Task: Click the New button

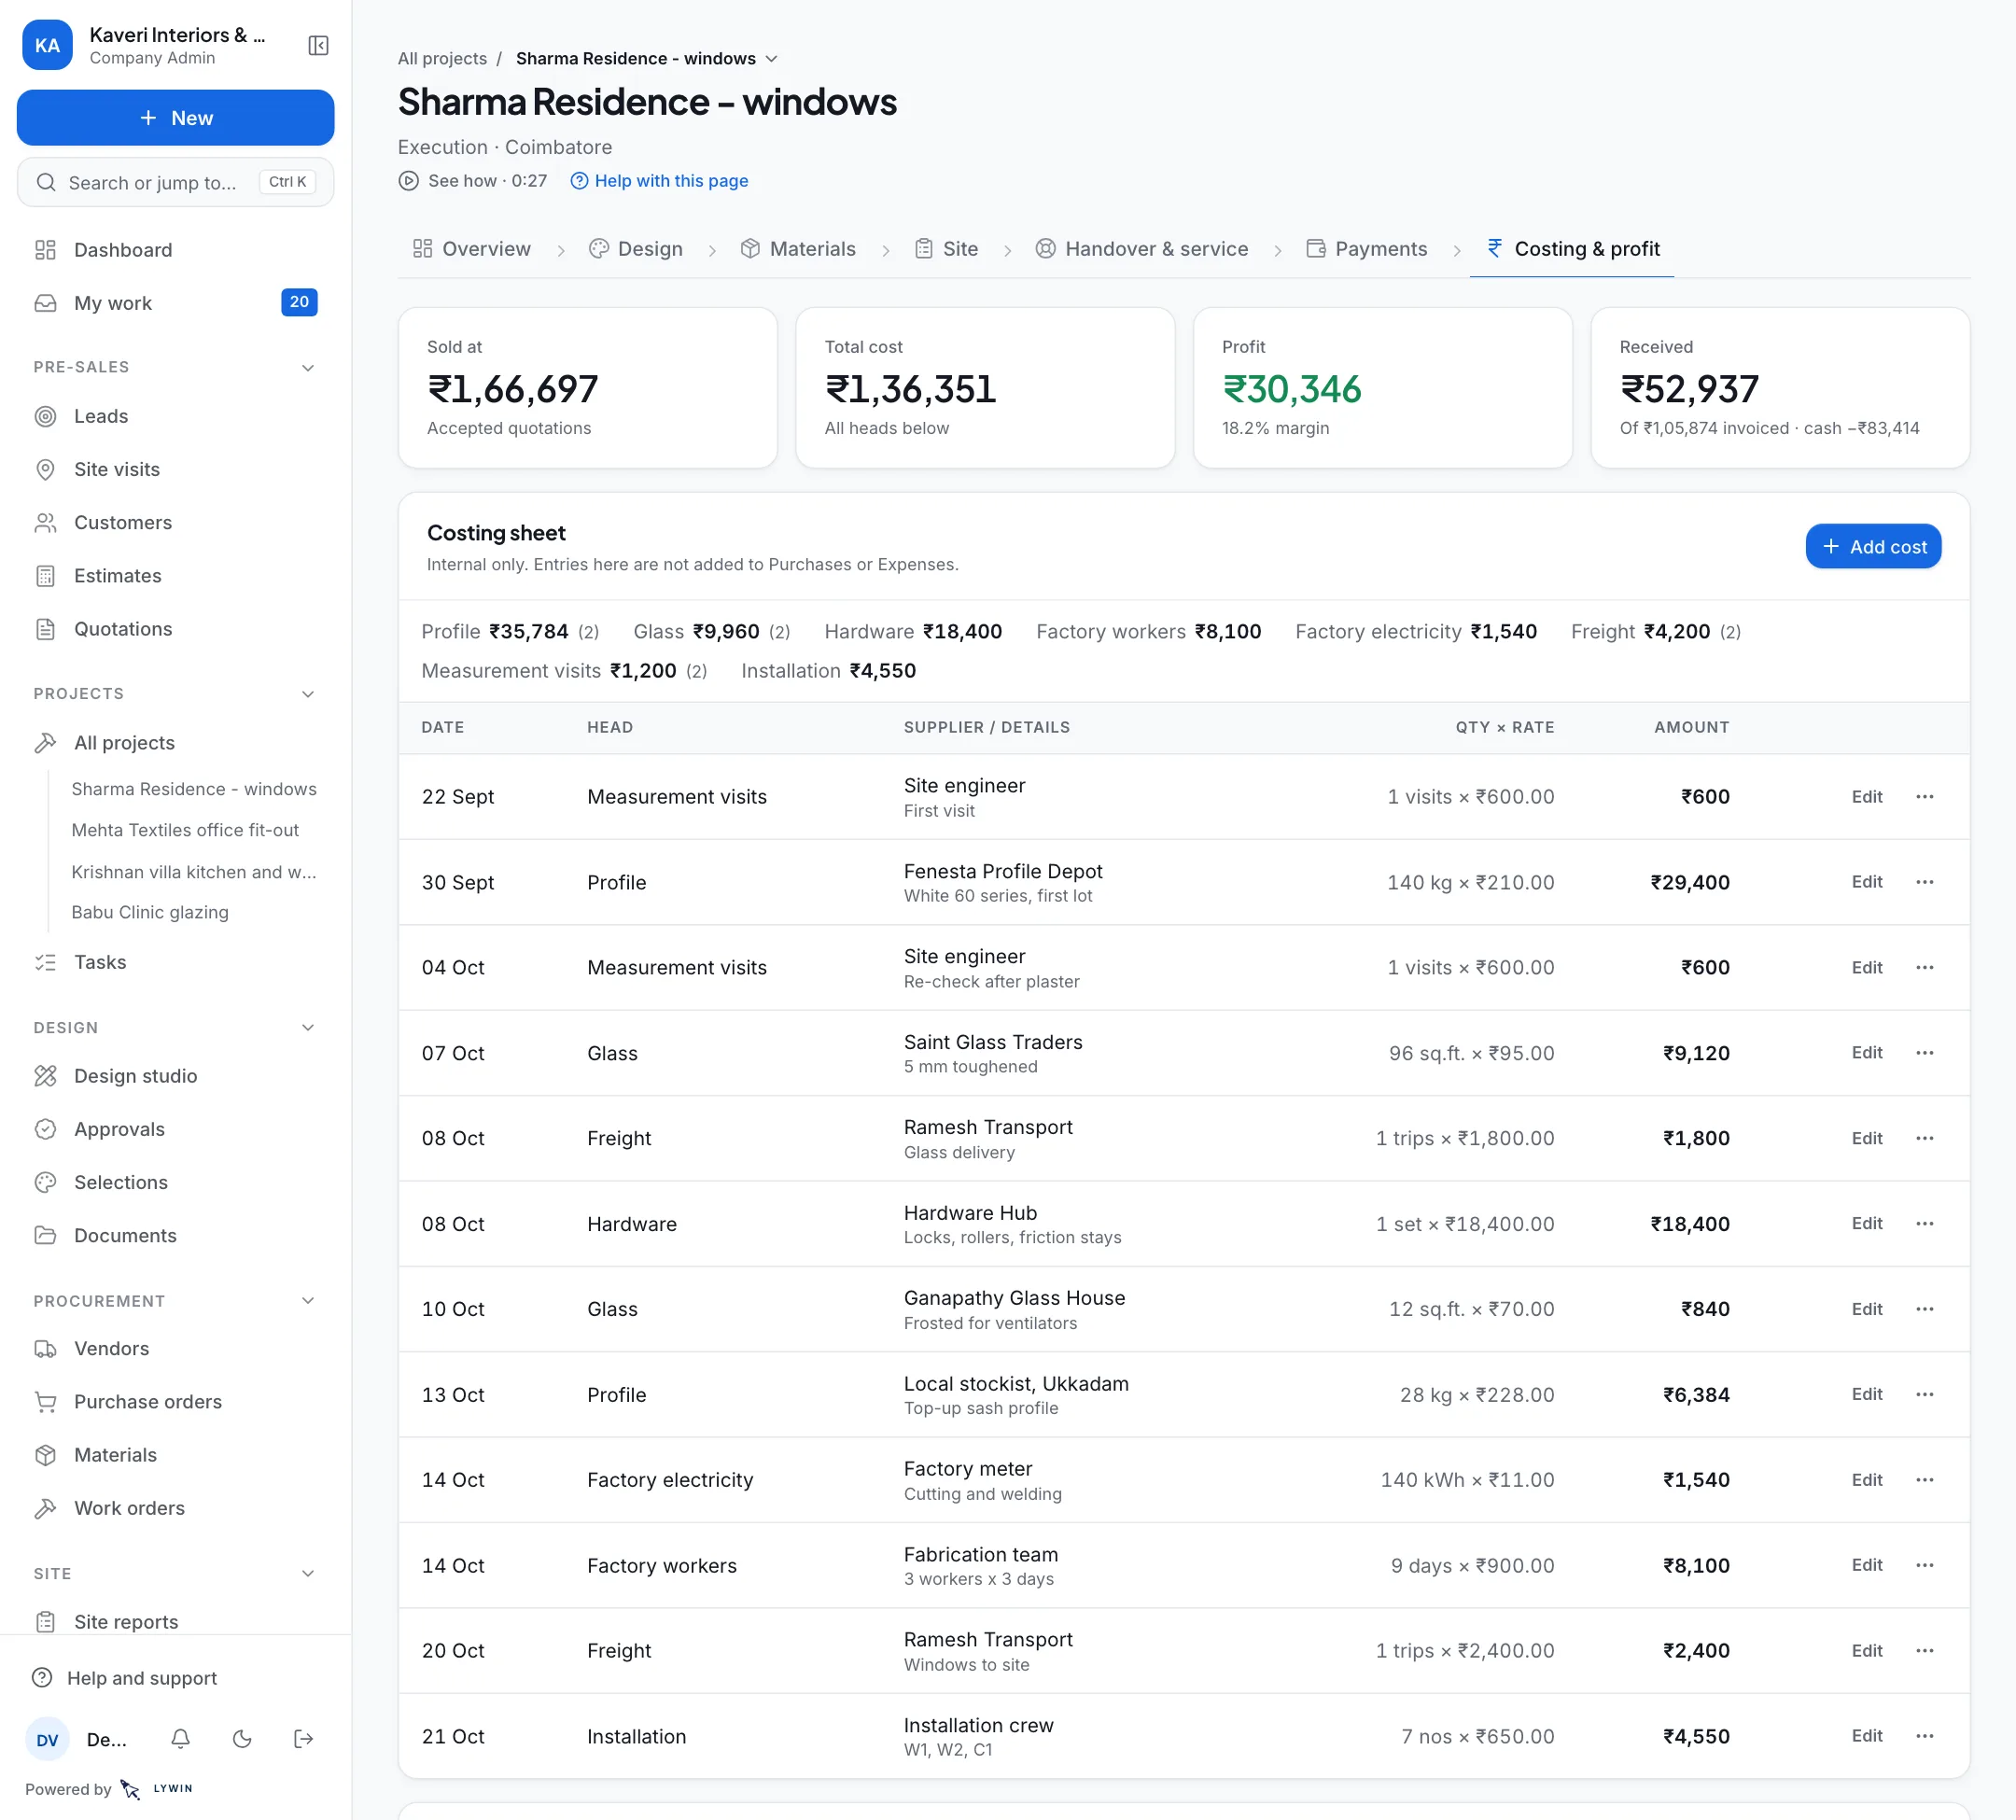Action: tap(175, 118)
